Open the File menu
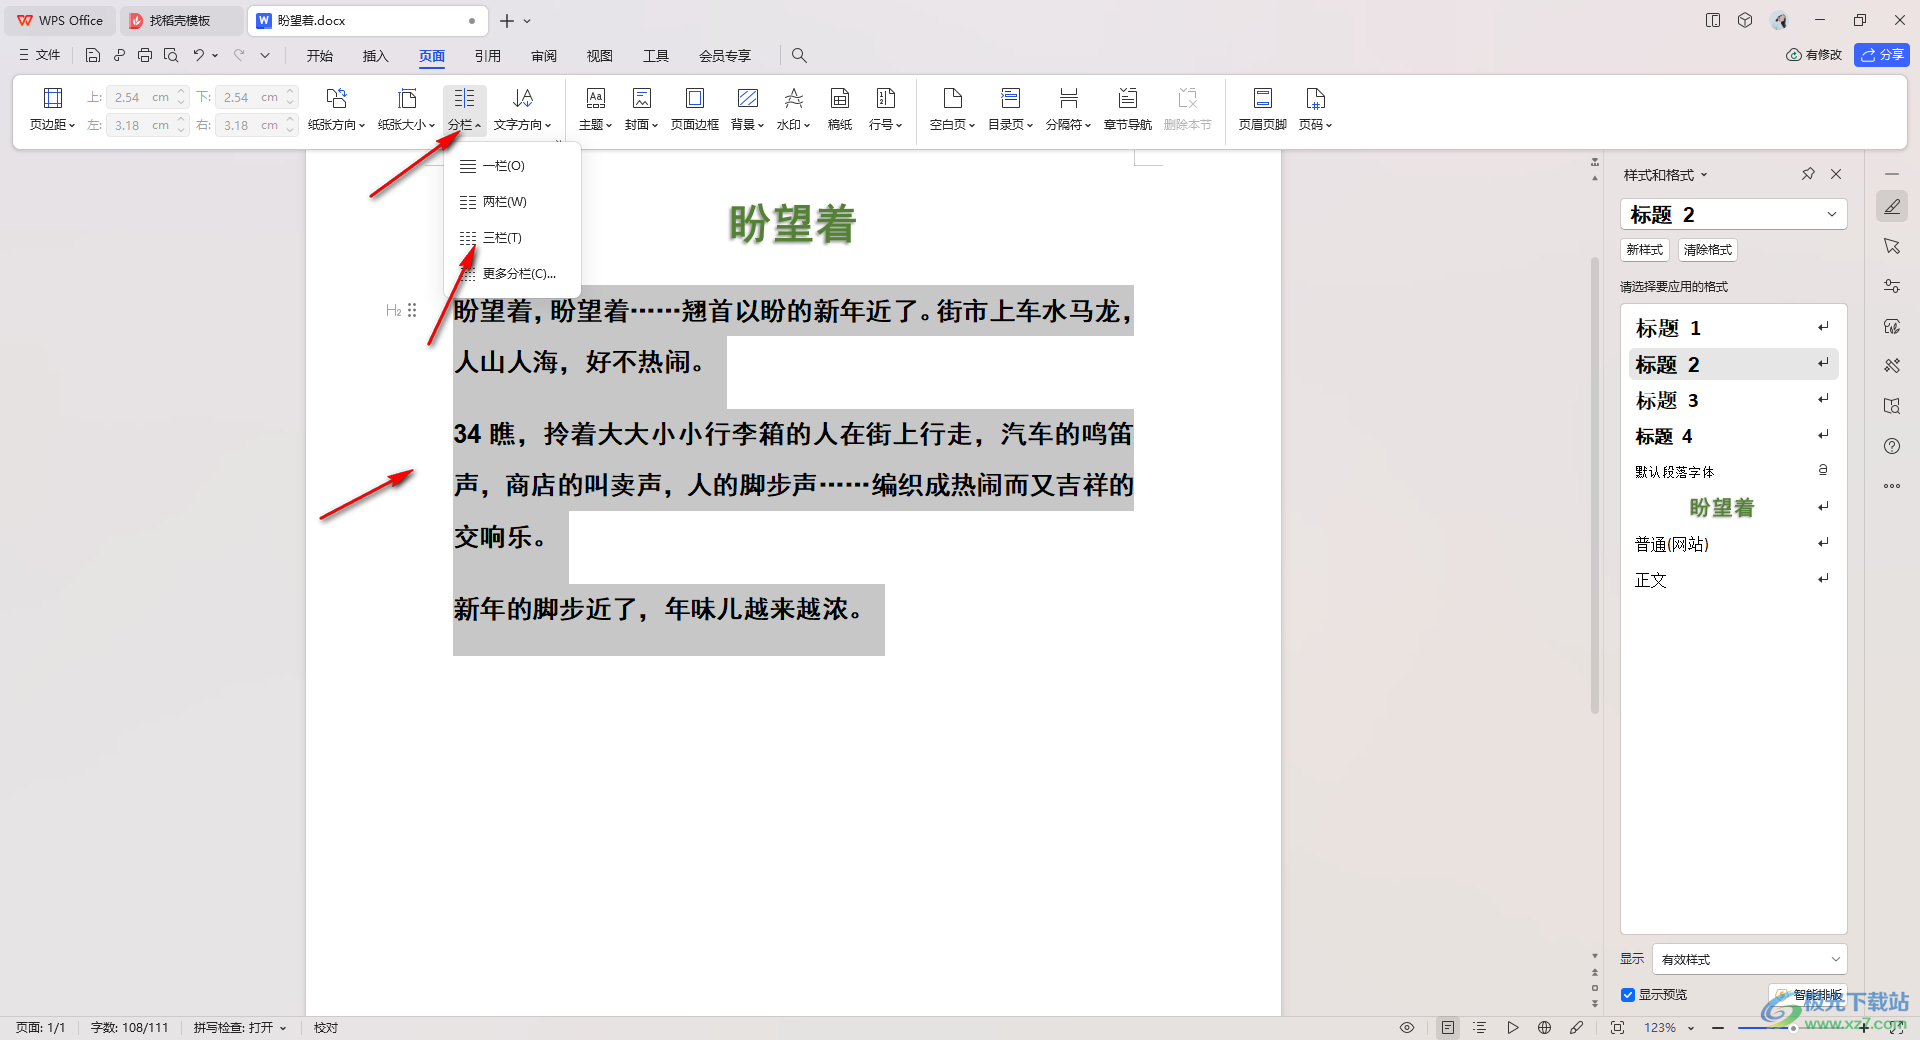The image size is (1920, 1040). [x=40, y=55]
